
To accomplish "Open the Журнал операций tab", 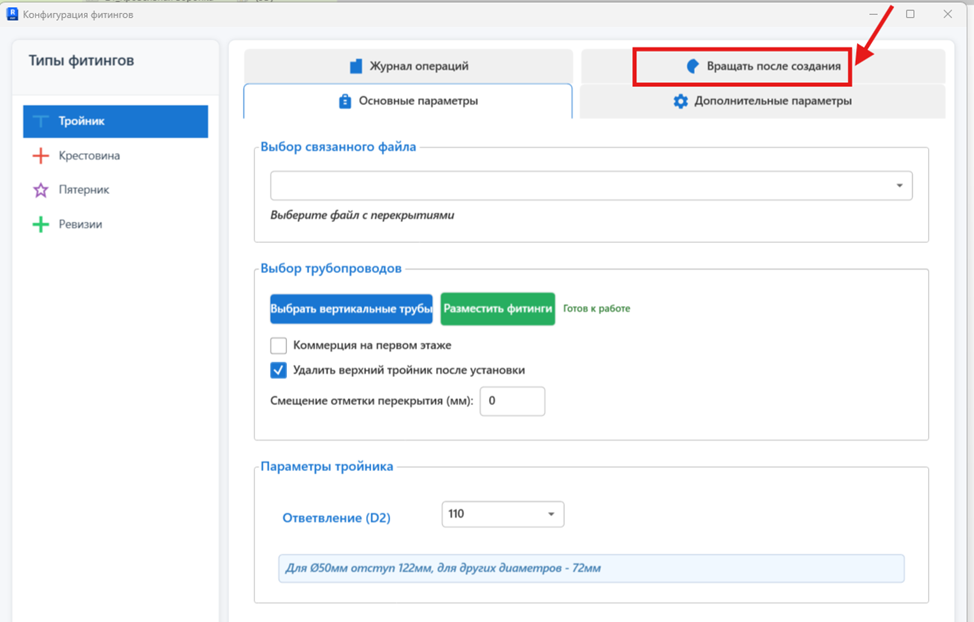I will (x=409, y=66).
